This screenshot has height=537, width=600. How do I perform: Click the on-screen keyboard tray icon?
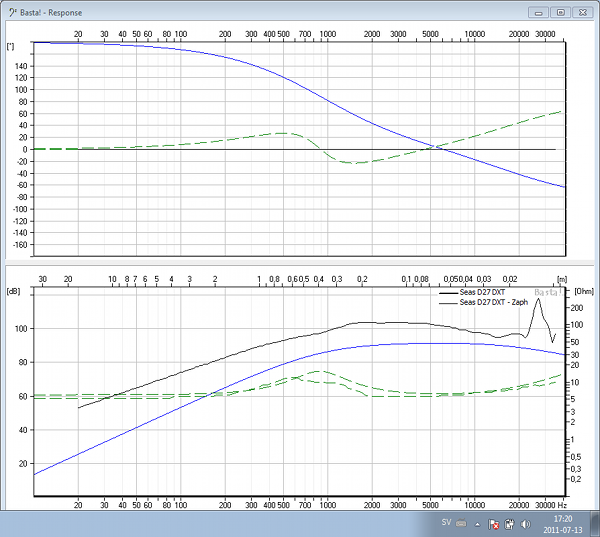pyautogui.click(x=462, y=524)
